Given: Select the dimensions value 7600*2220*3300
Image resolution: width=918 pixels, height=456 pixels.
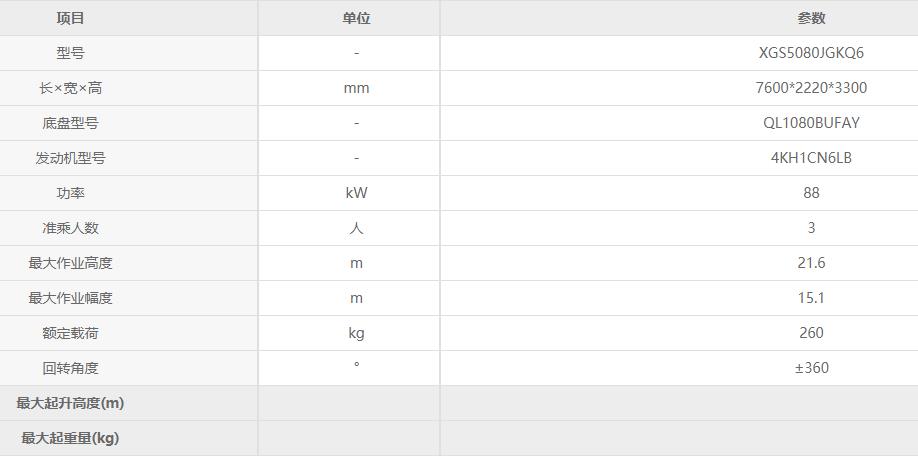Looking at the screenshot, I should pos(811,88).
